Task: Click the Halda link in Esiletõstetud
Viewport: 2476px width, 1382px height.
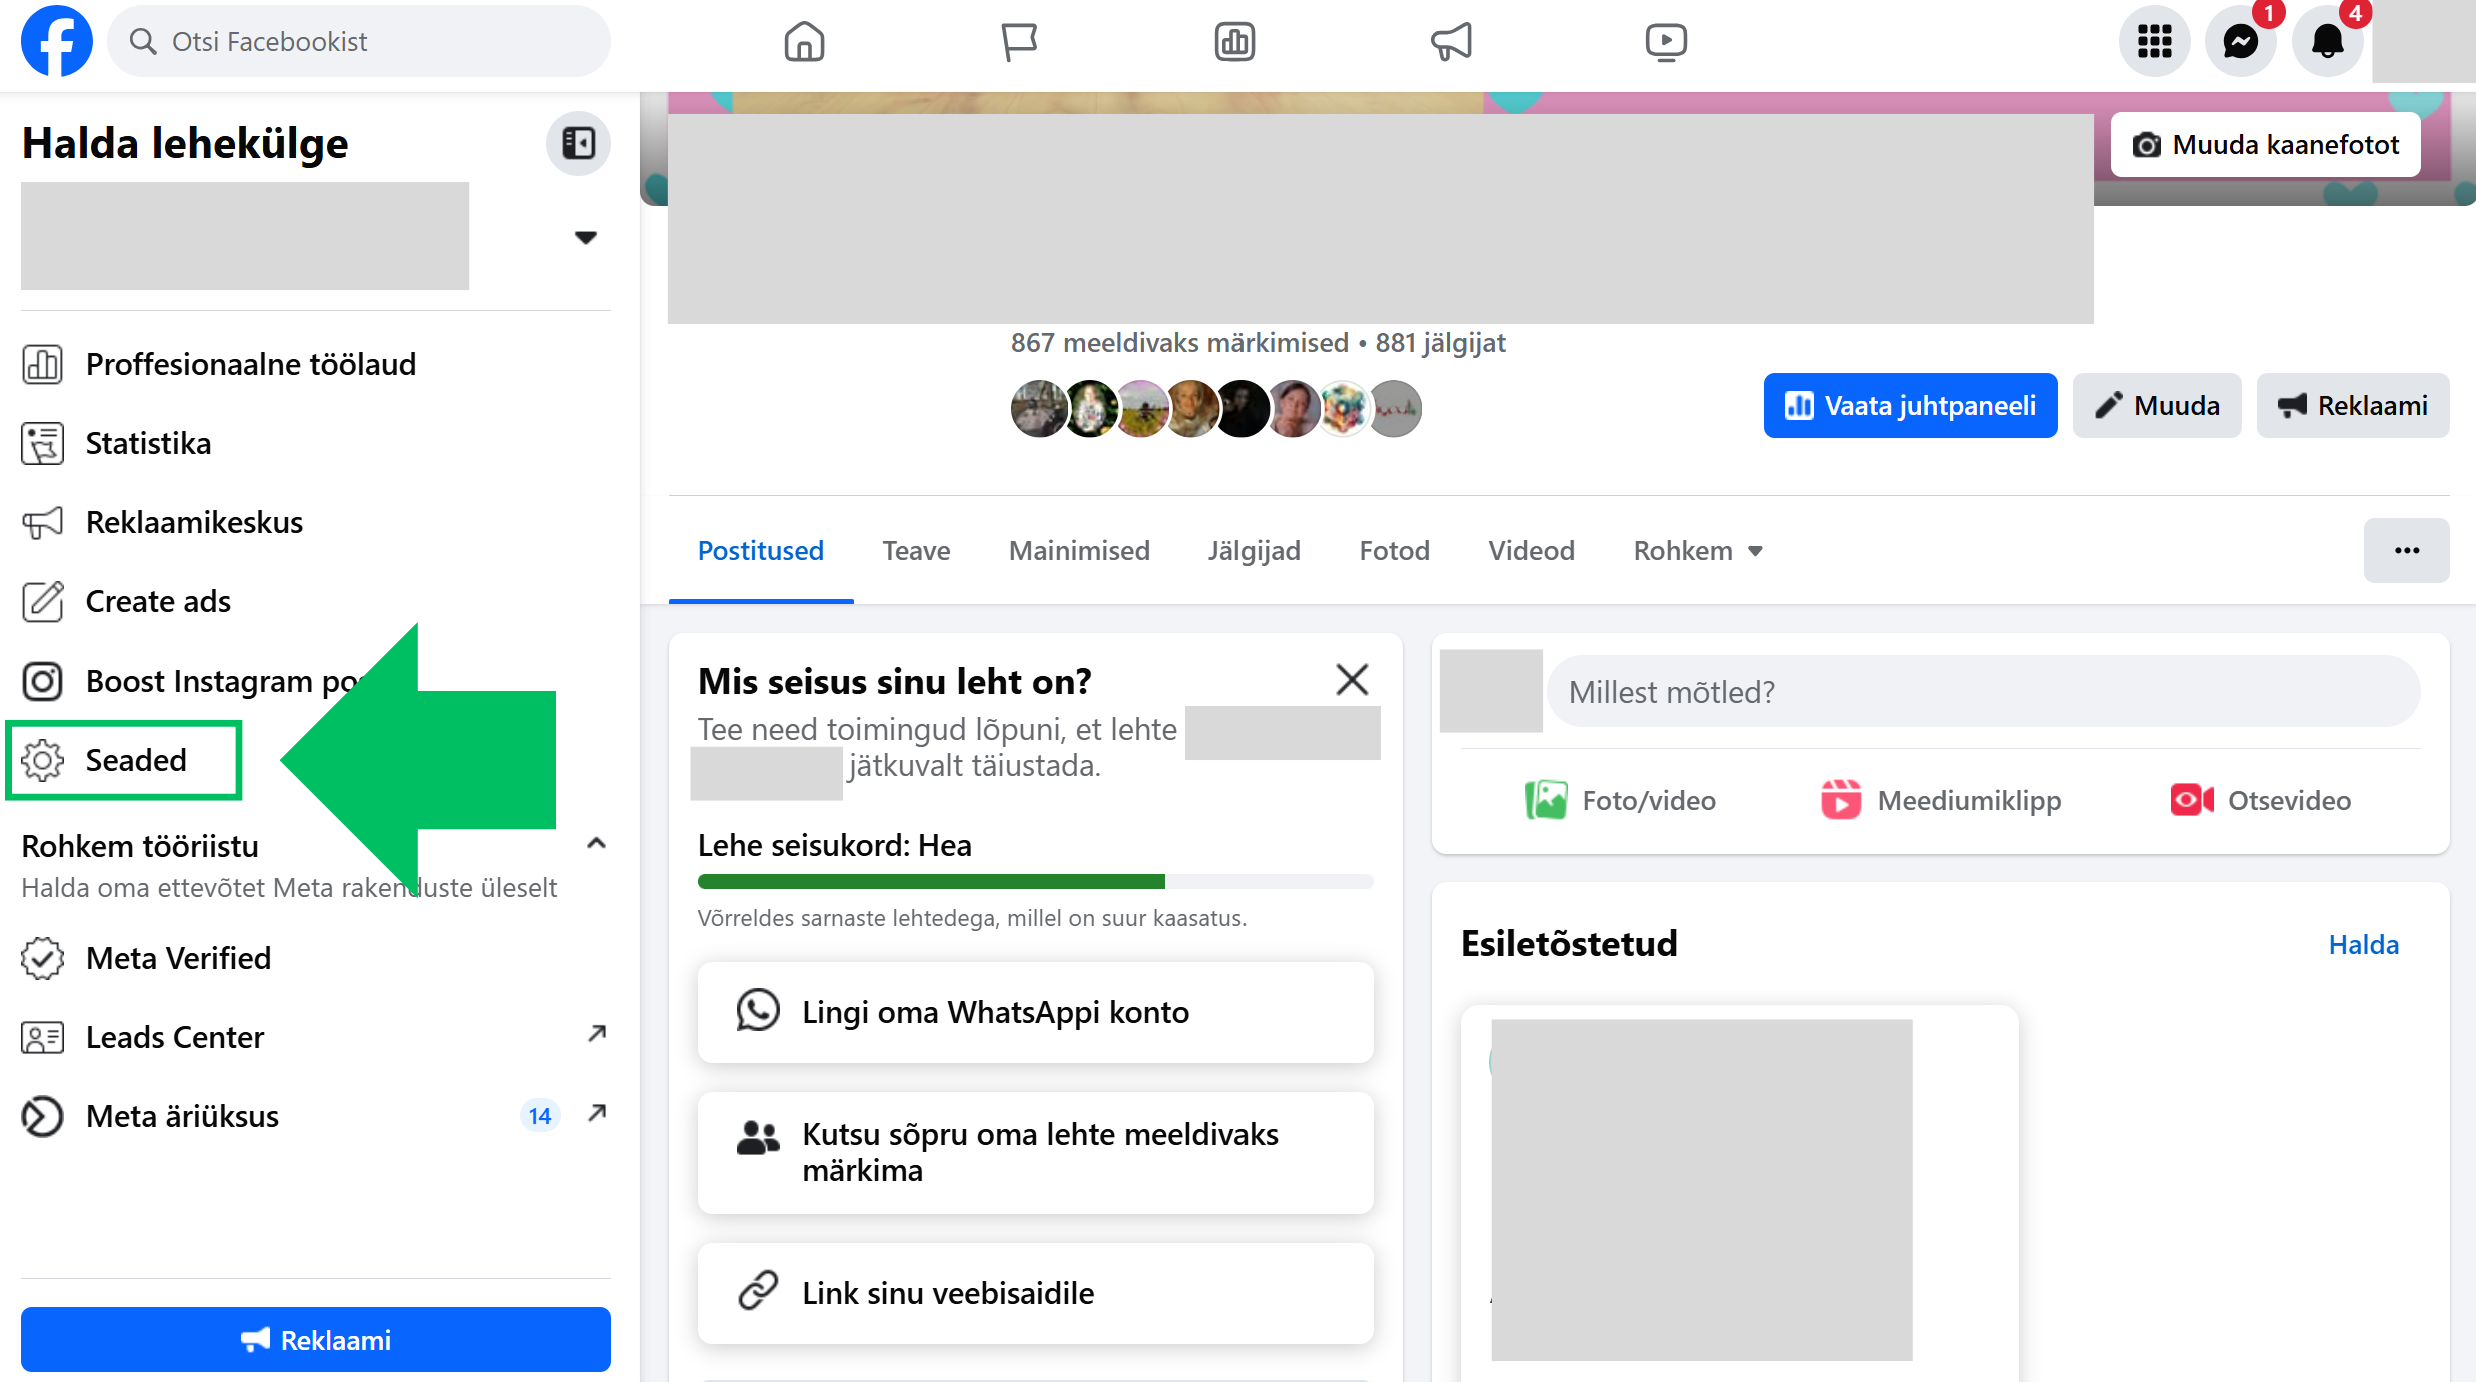Action: click(x=2363, y=944)
